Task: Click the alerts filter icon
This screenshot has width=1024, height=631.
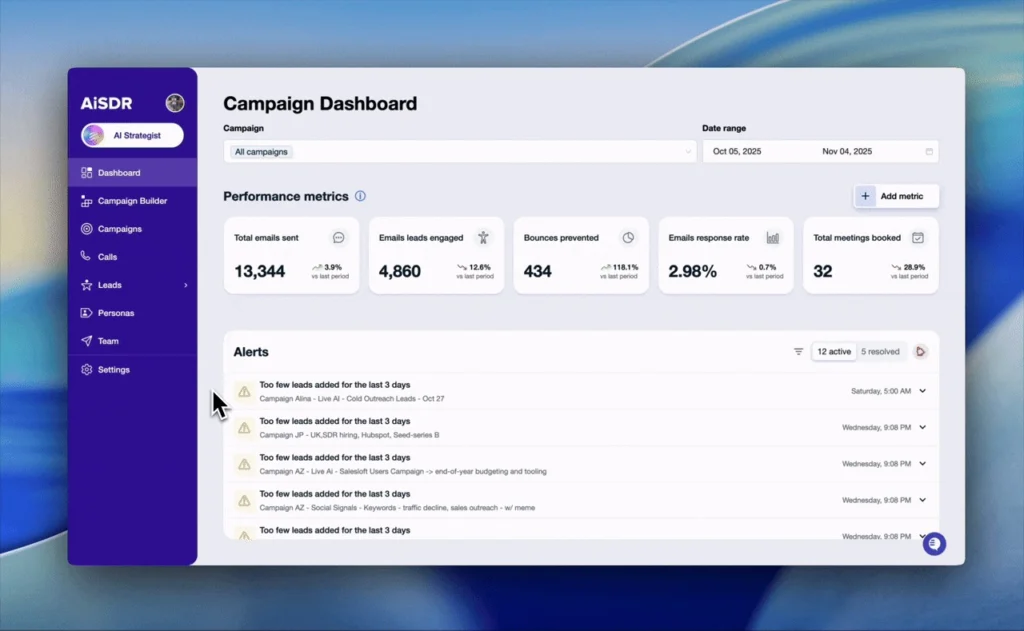Action: (798, 352)
